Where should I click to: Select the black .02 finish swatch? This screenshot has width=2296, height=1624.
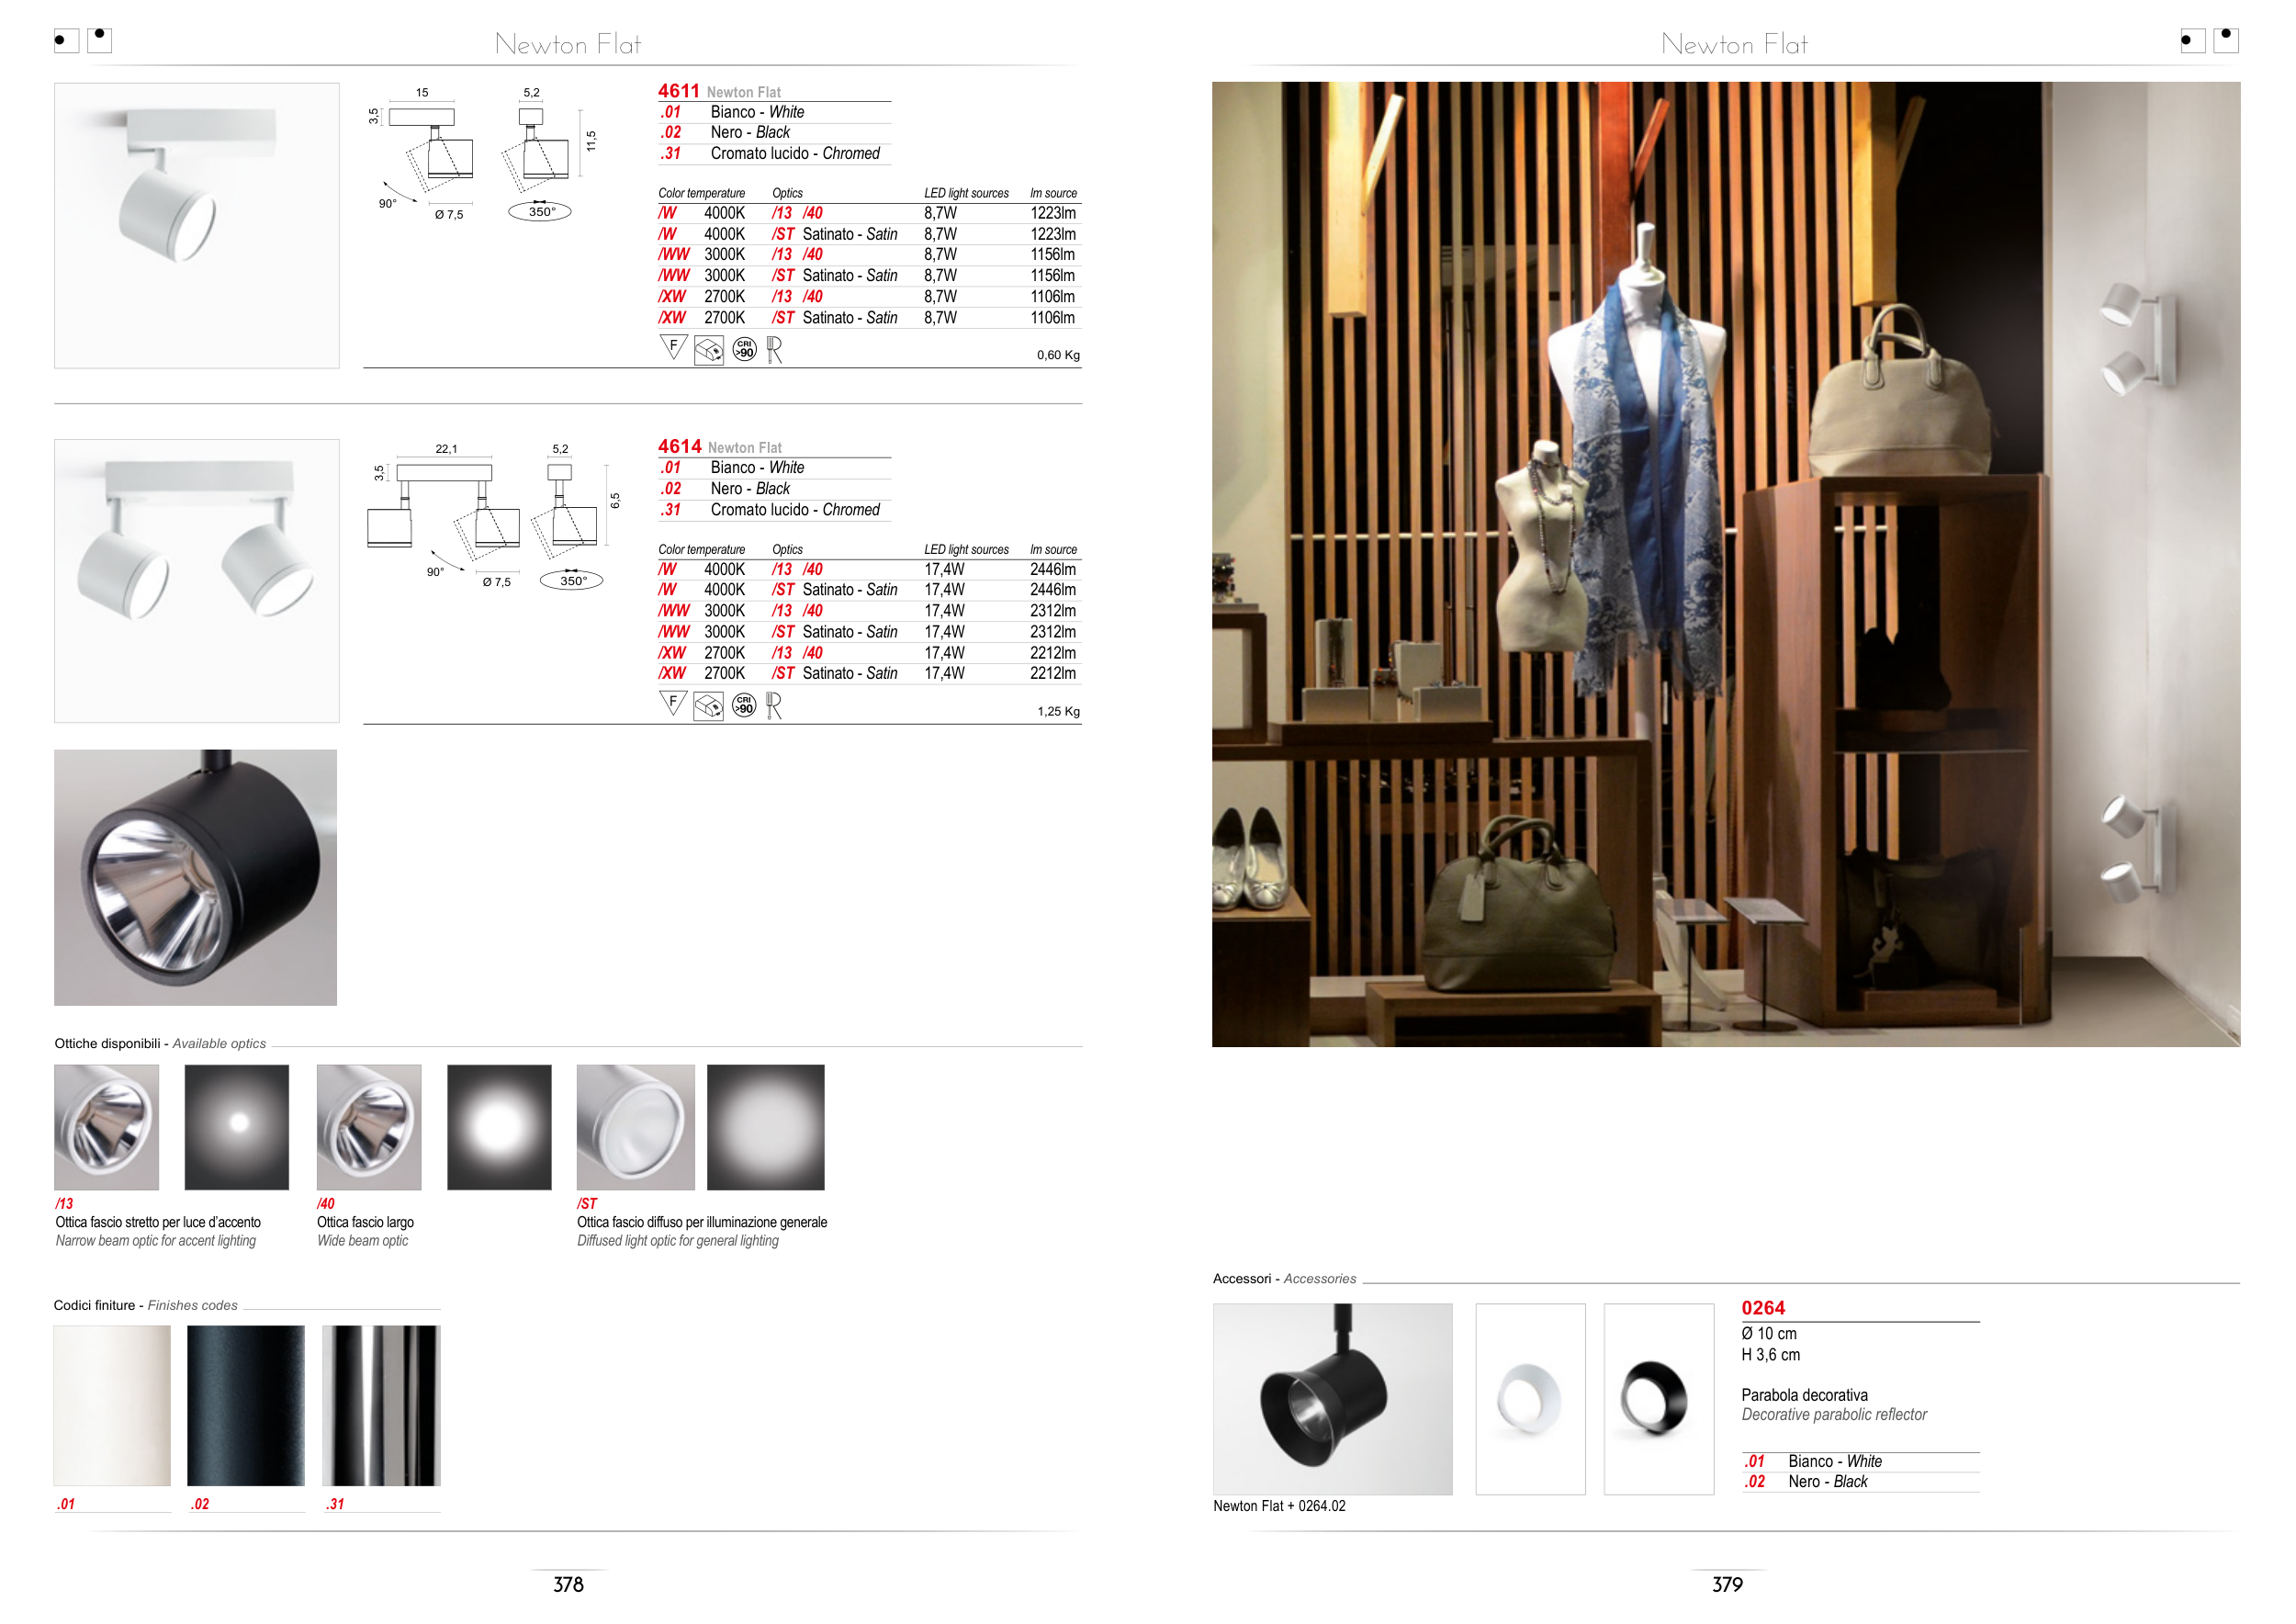click(x=246, y=1405)
